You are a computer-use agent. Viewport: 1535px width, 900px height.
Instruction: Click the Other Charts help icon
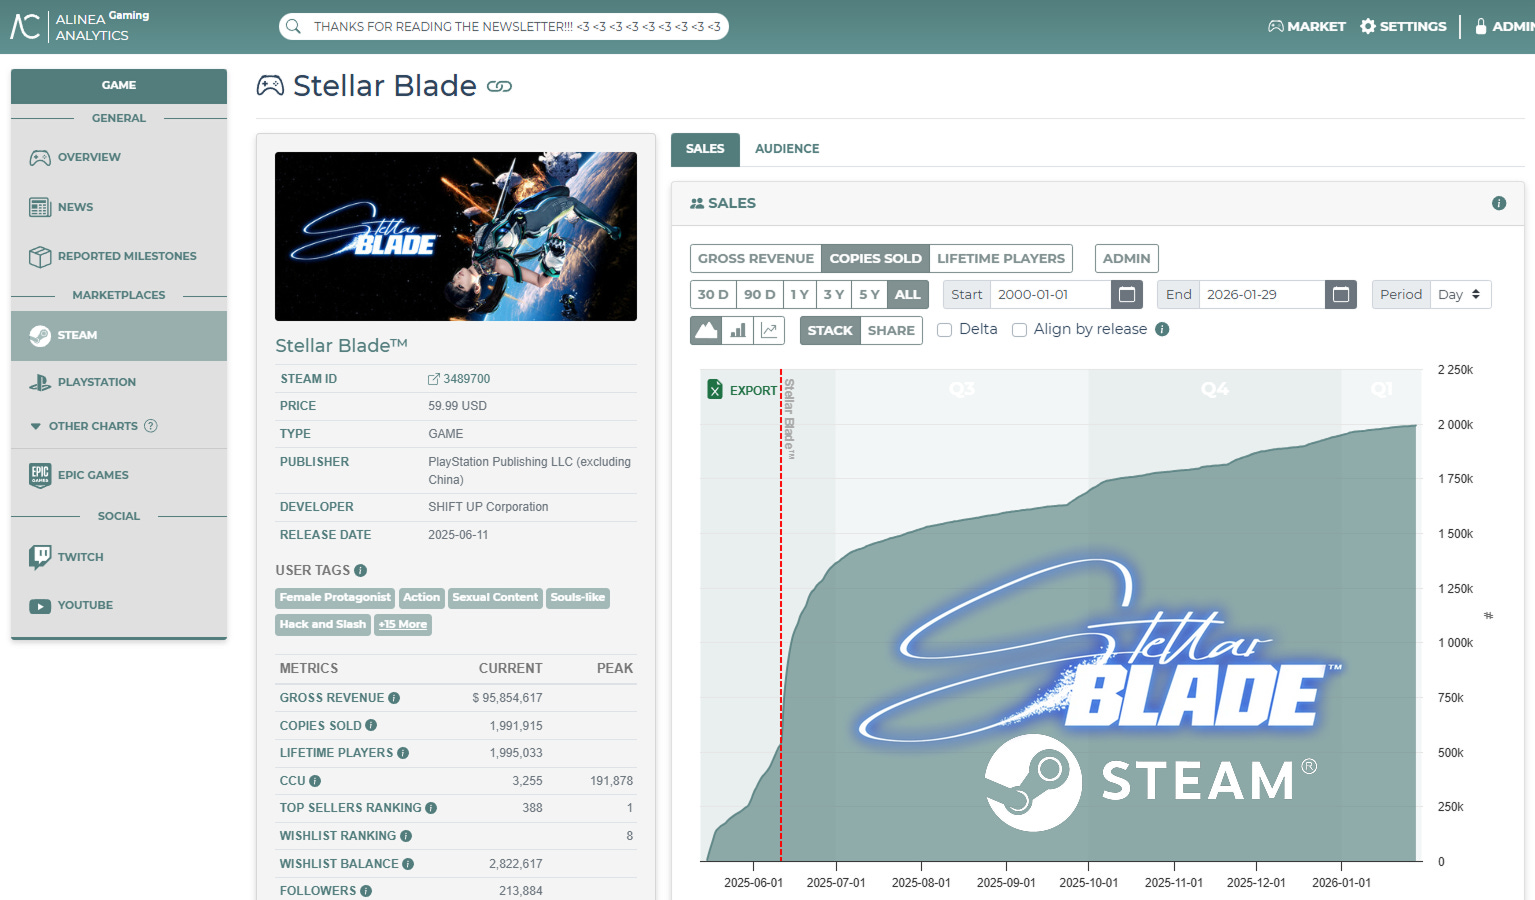click(x=151, y=426)
